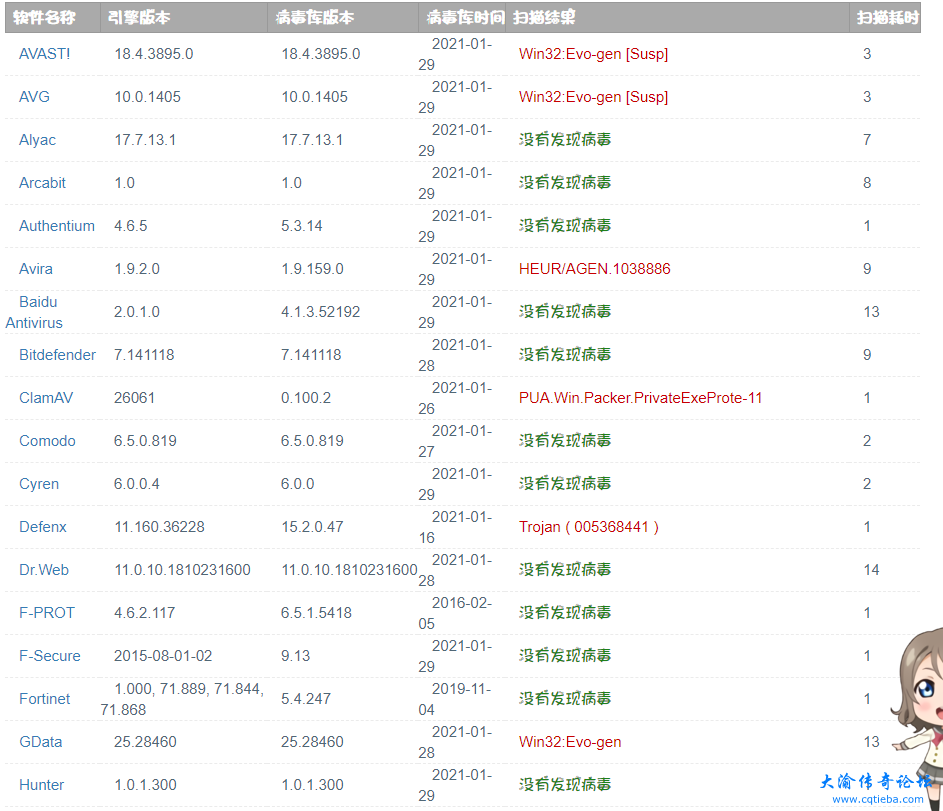Open the Cyren link
The width and height of the screenshot is (943, 811).
(38, 484)
